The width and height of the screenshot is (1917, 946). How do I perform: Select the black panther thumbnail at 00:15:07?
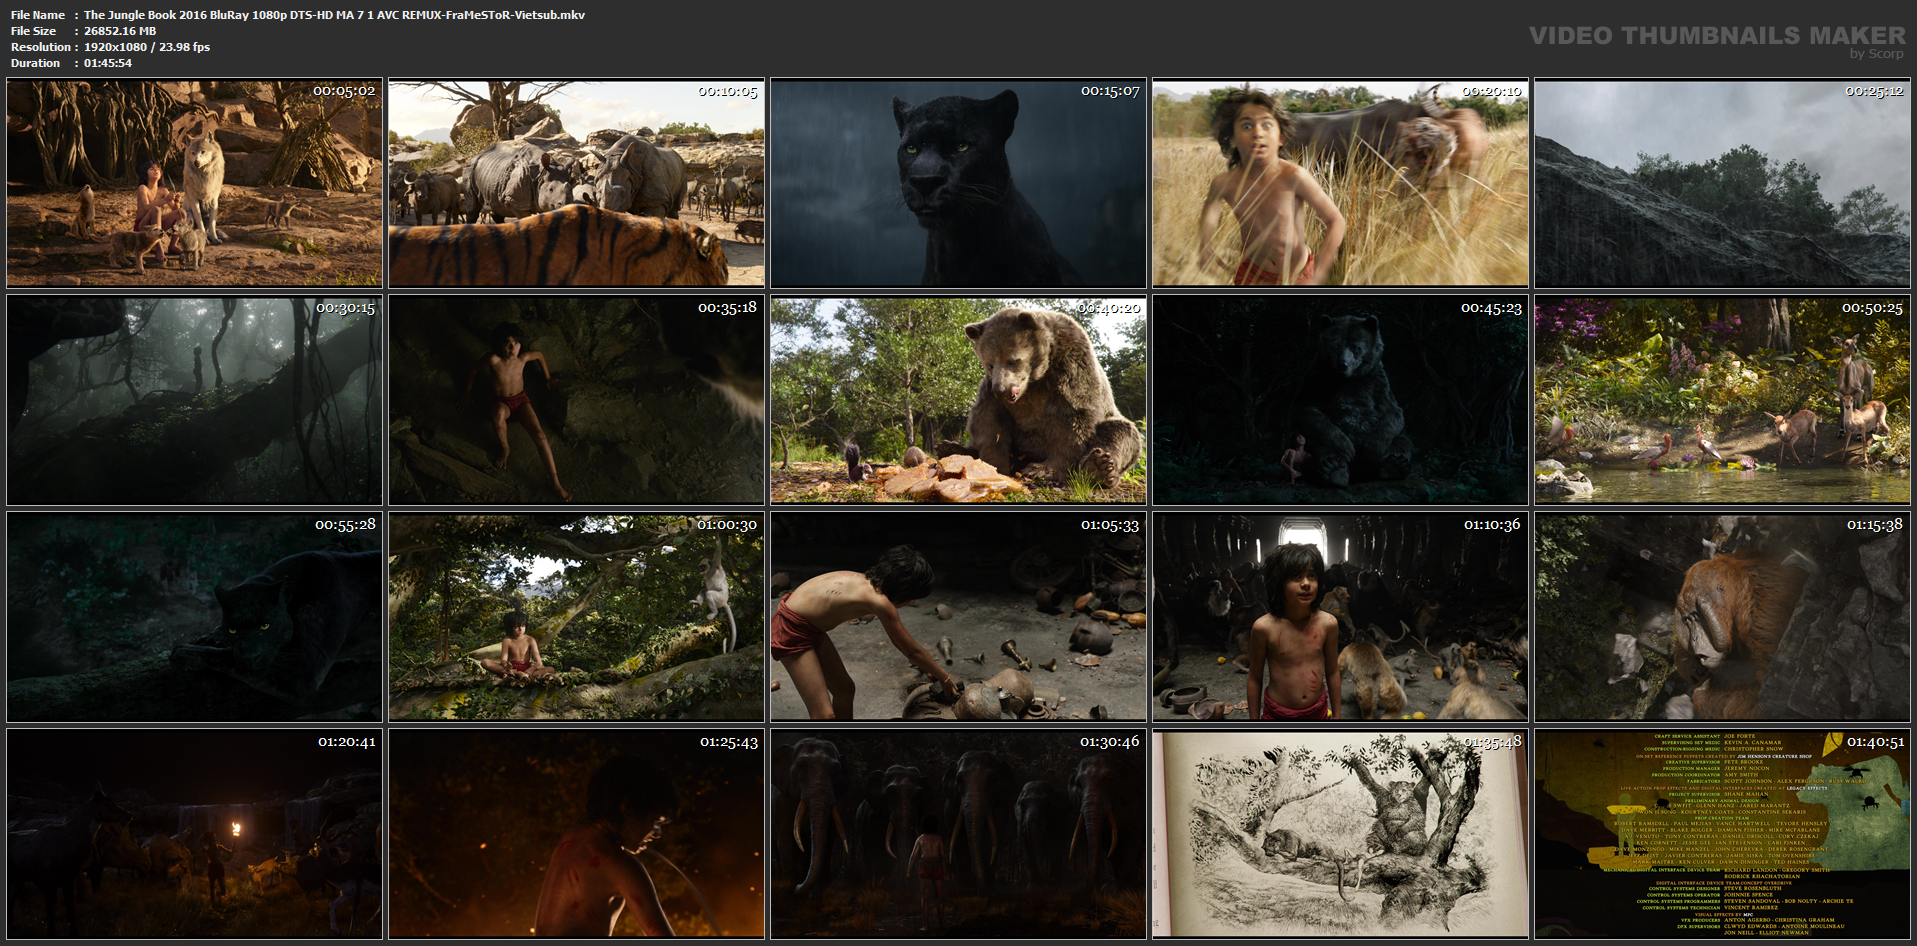(958, 183)
